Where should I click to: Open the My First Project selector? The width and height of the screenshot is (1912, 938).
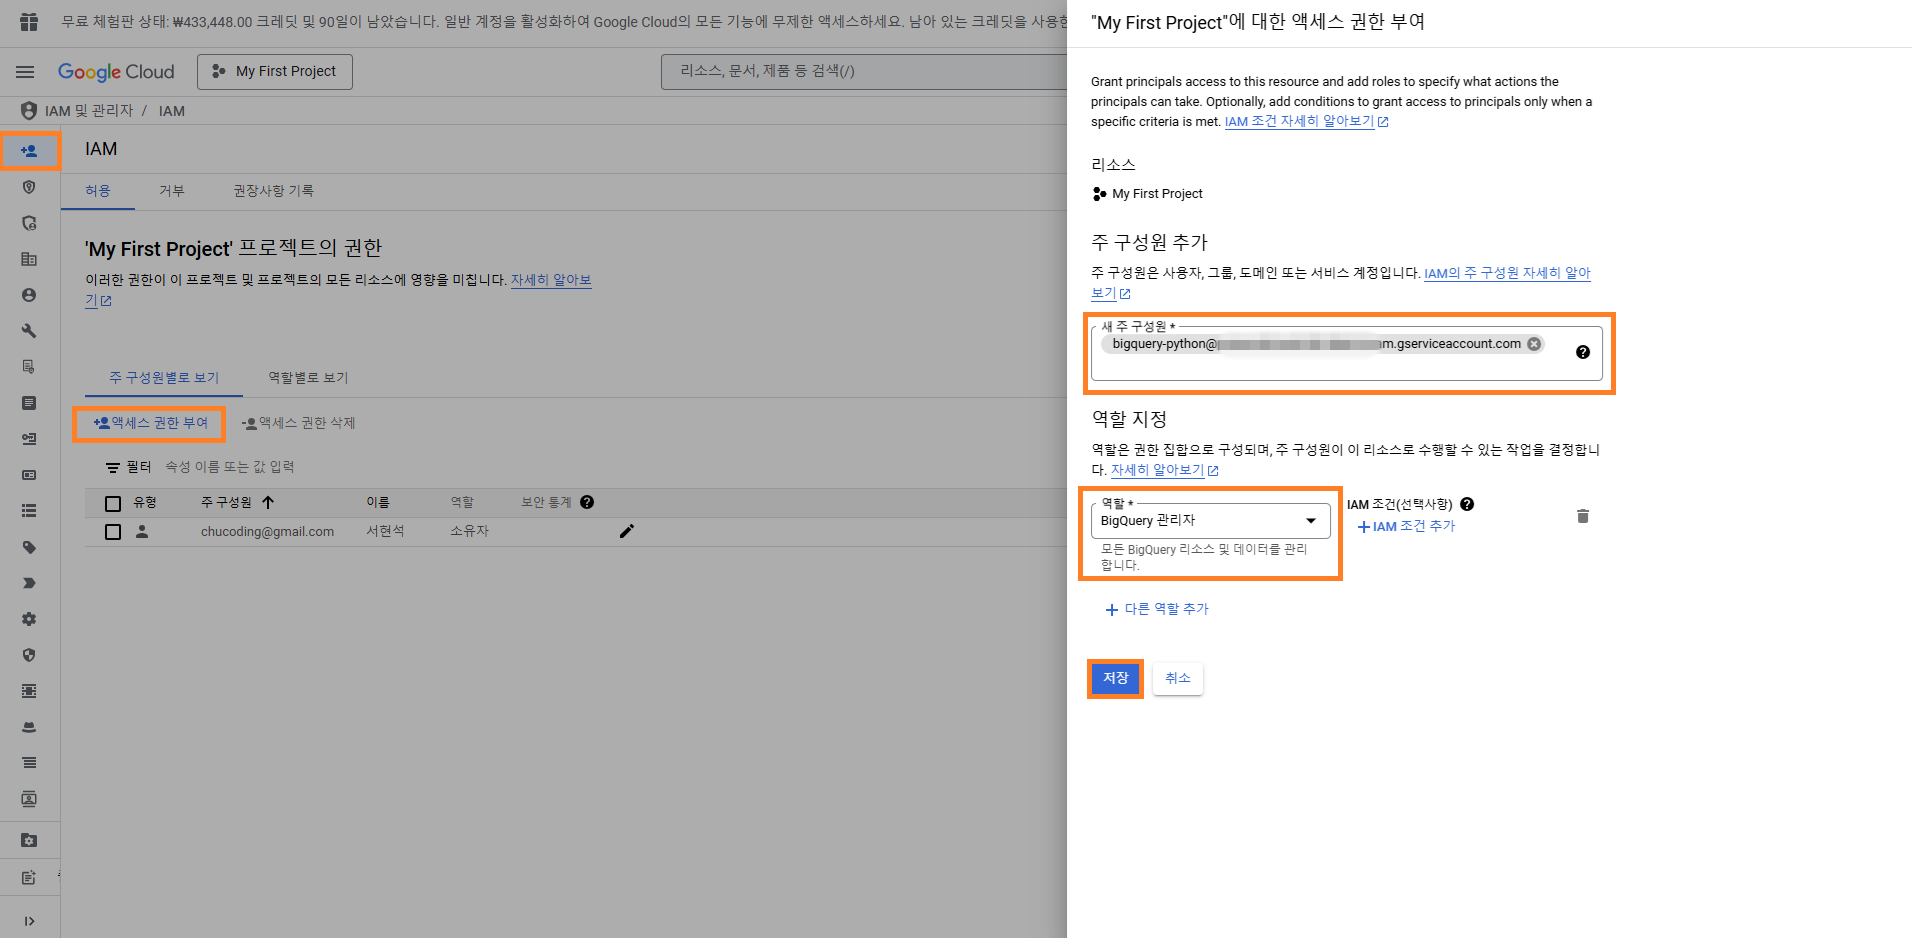(275, 72)
